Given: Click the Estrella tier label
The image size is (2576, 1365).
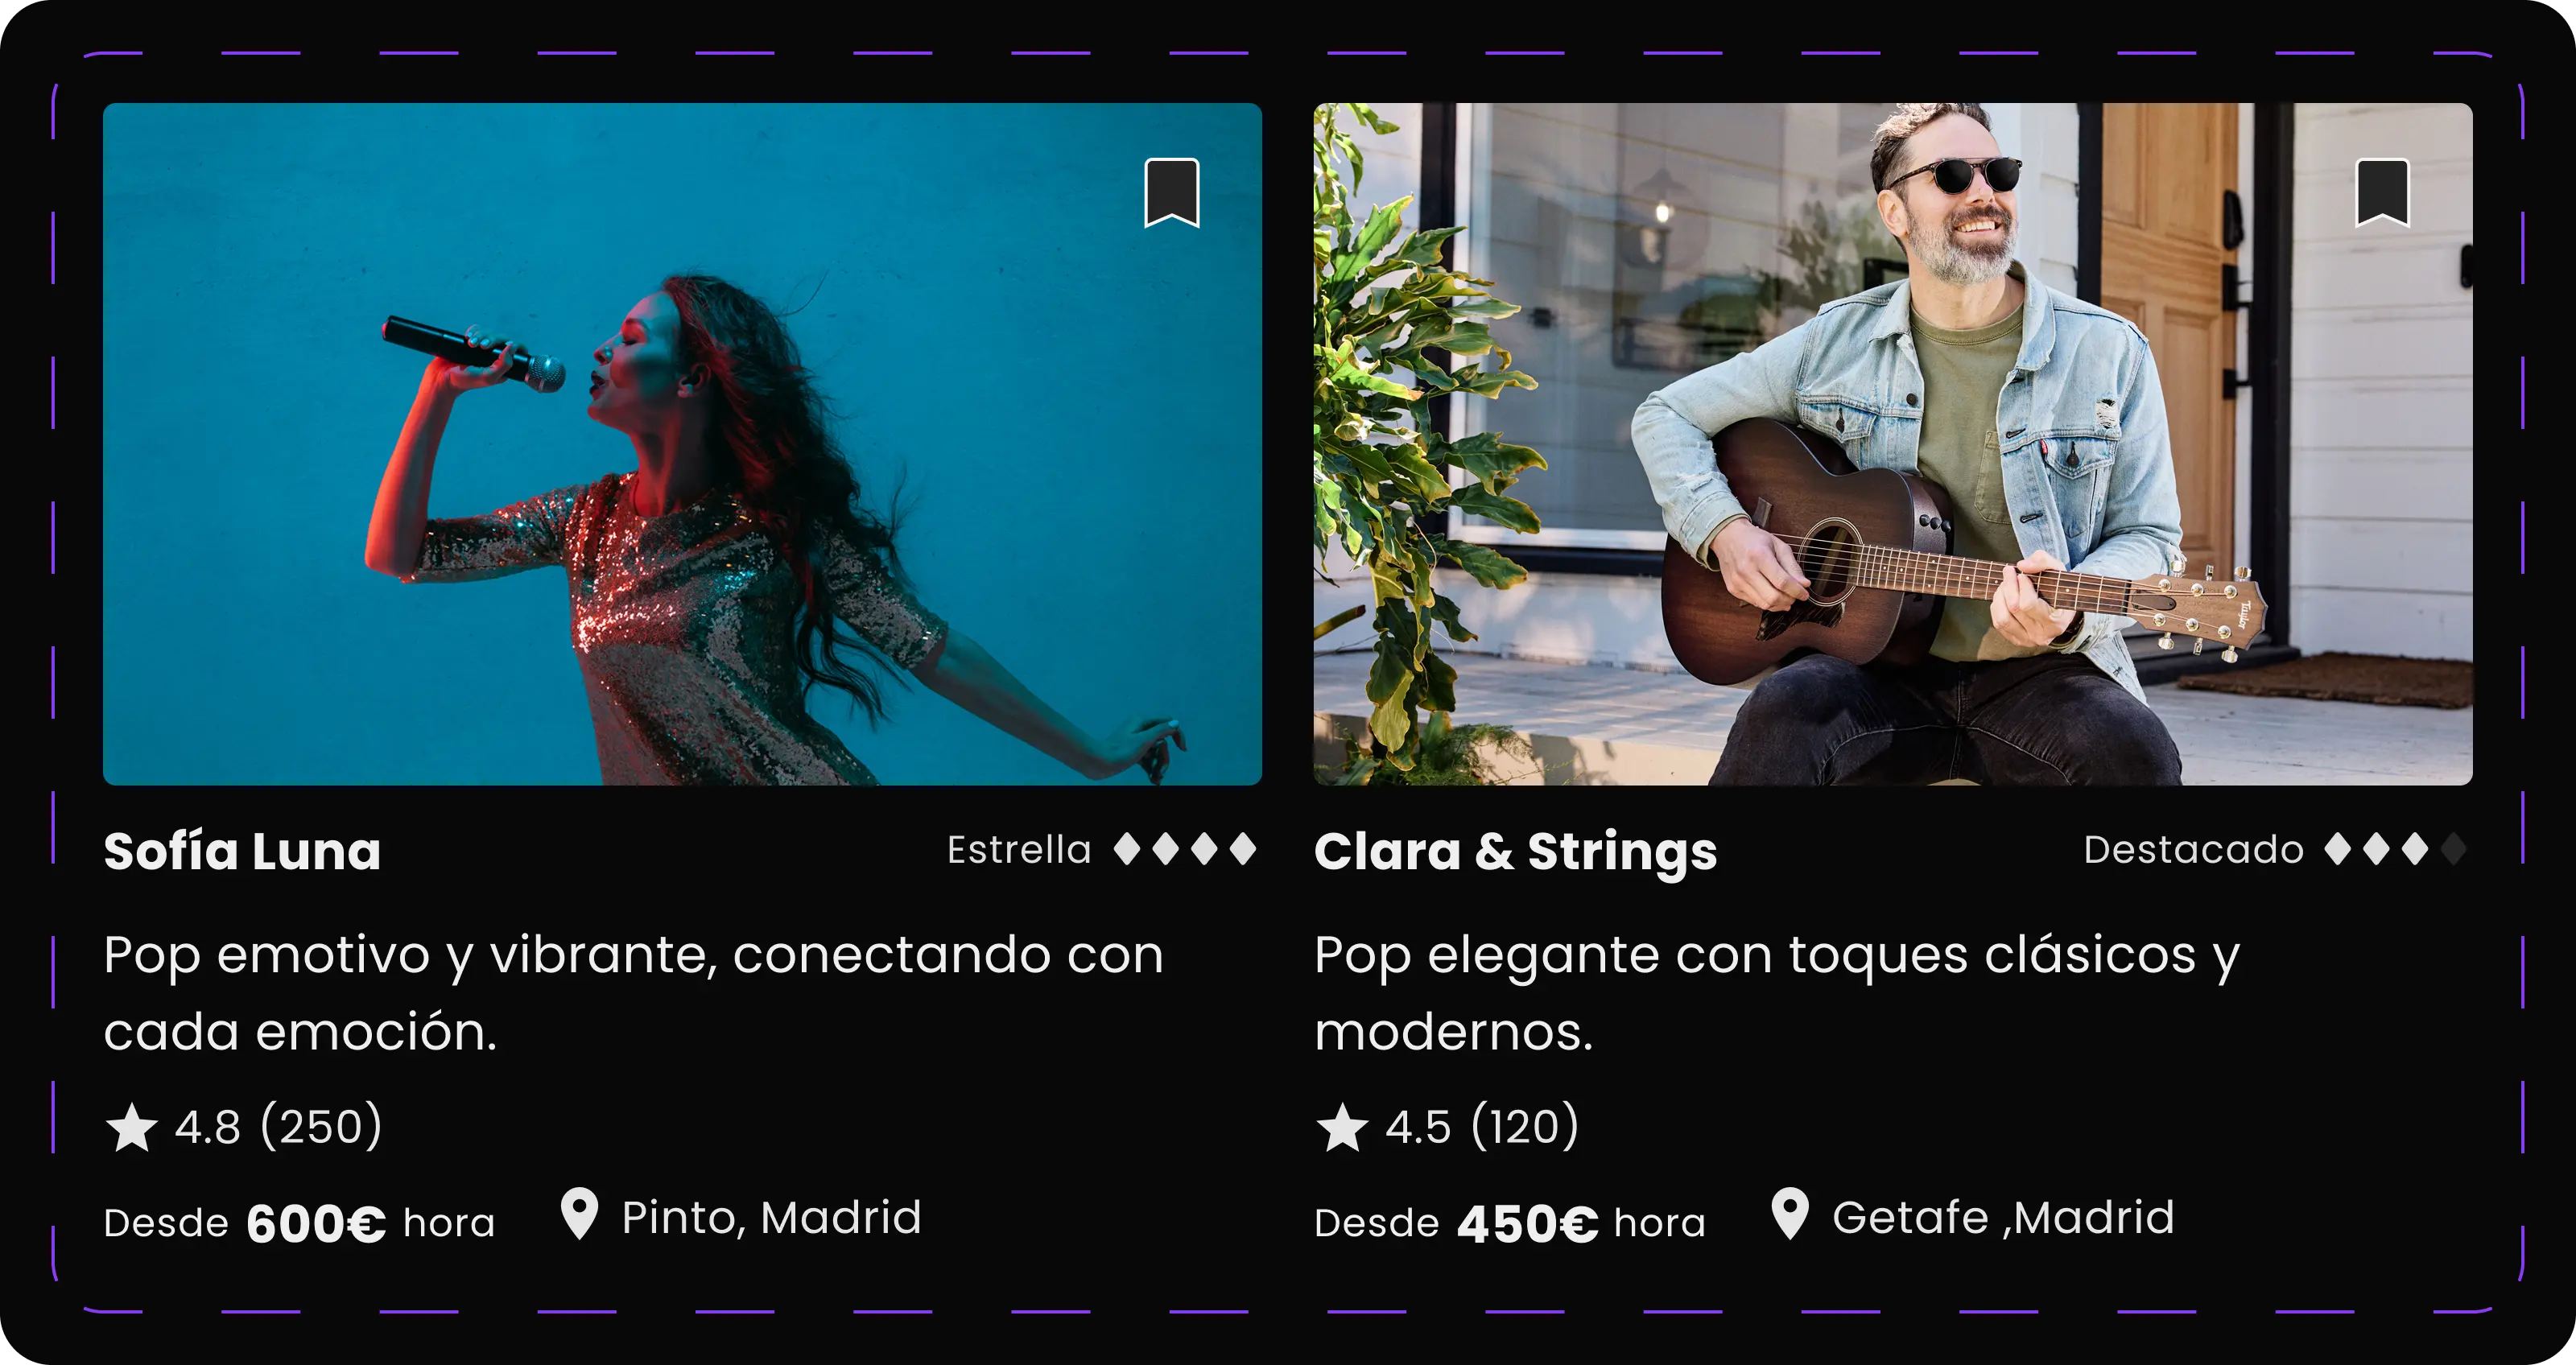Looking at the screenshot, I should click(x=1019, y=850).
